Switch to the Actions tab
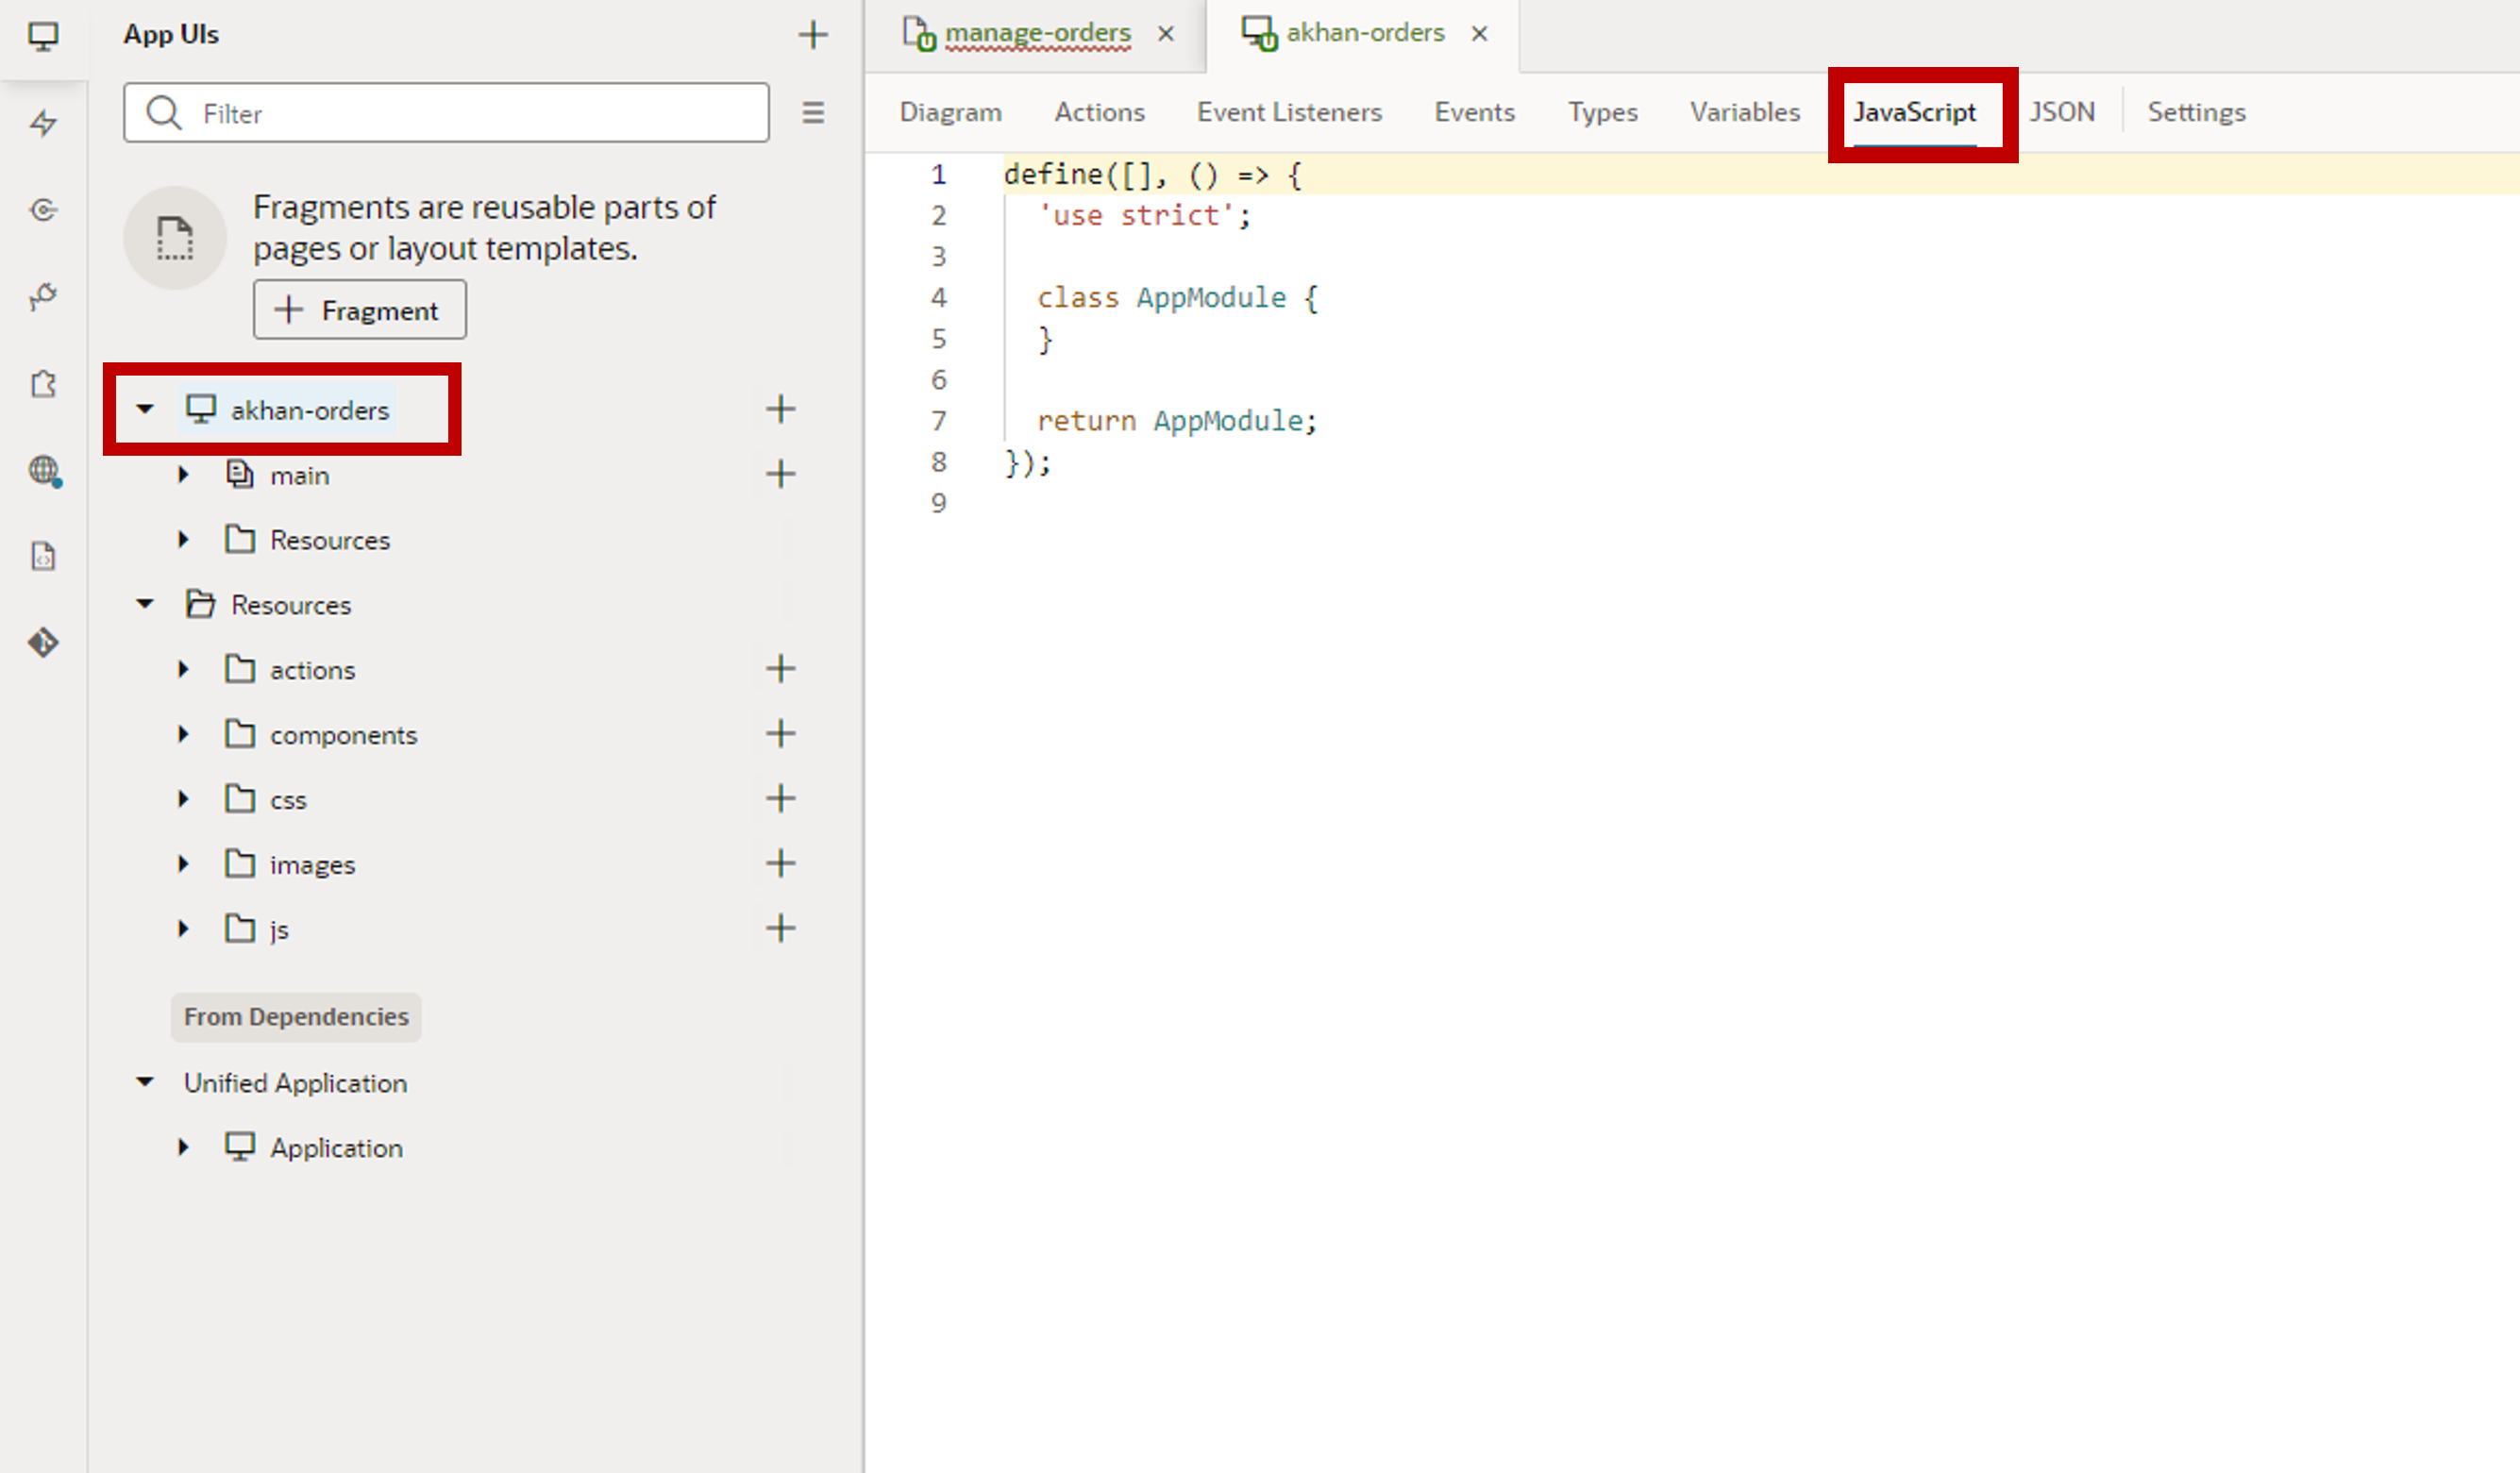Screen dimensions: 2520x1473 tap(1099, 112)
